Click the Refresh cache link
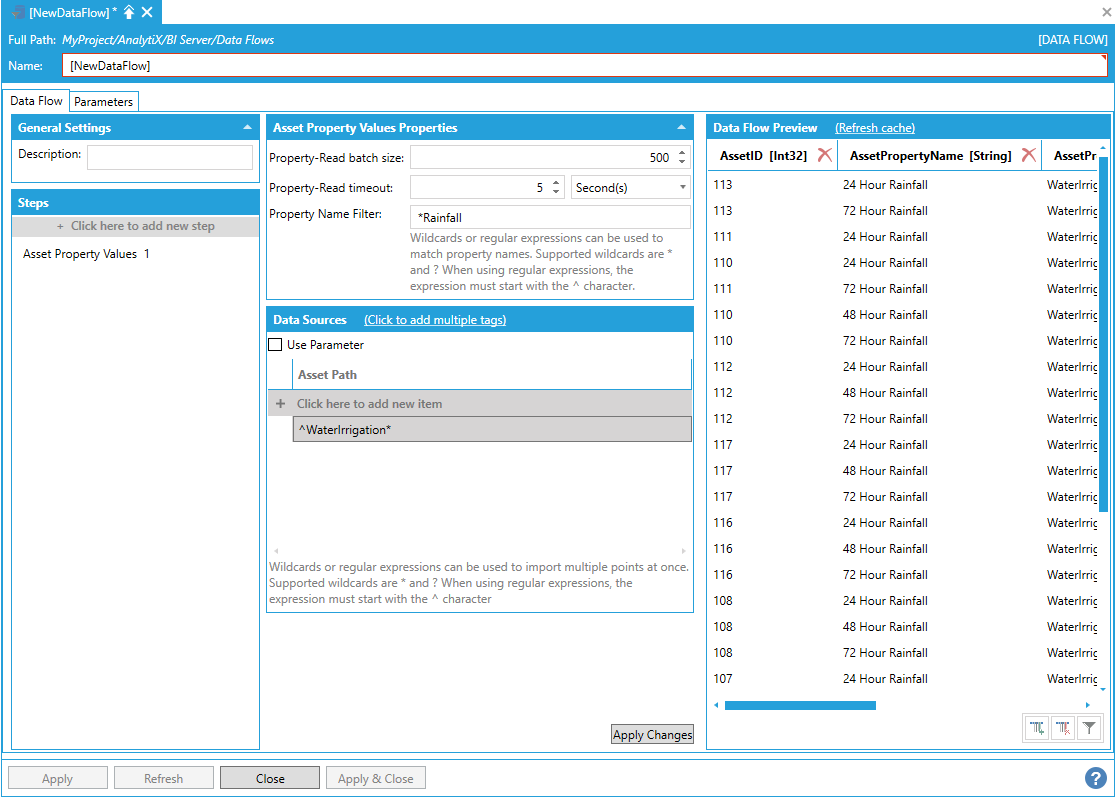1116x798 pixels. point(874,128)
